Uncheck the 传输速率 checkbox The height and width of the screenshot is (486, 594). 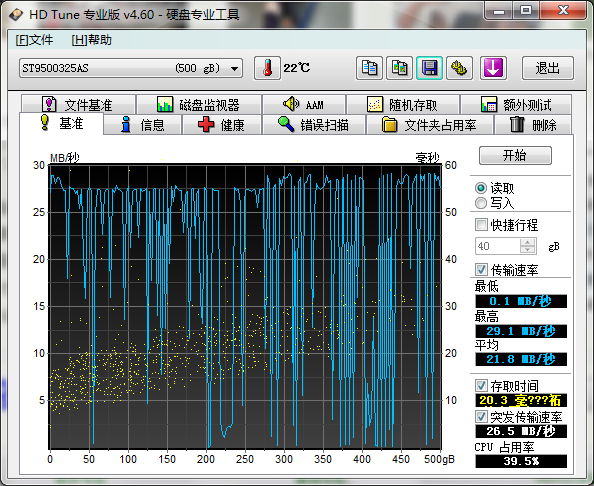pos(481,270)
